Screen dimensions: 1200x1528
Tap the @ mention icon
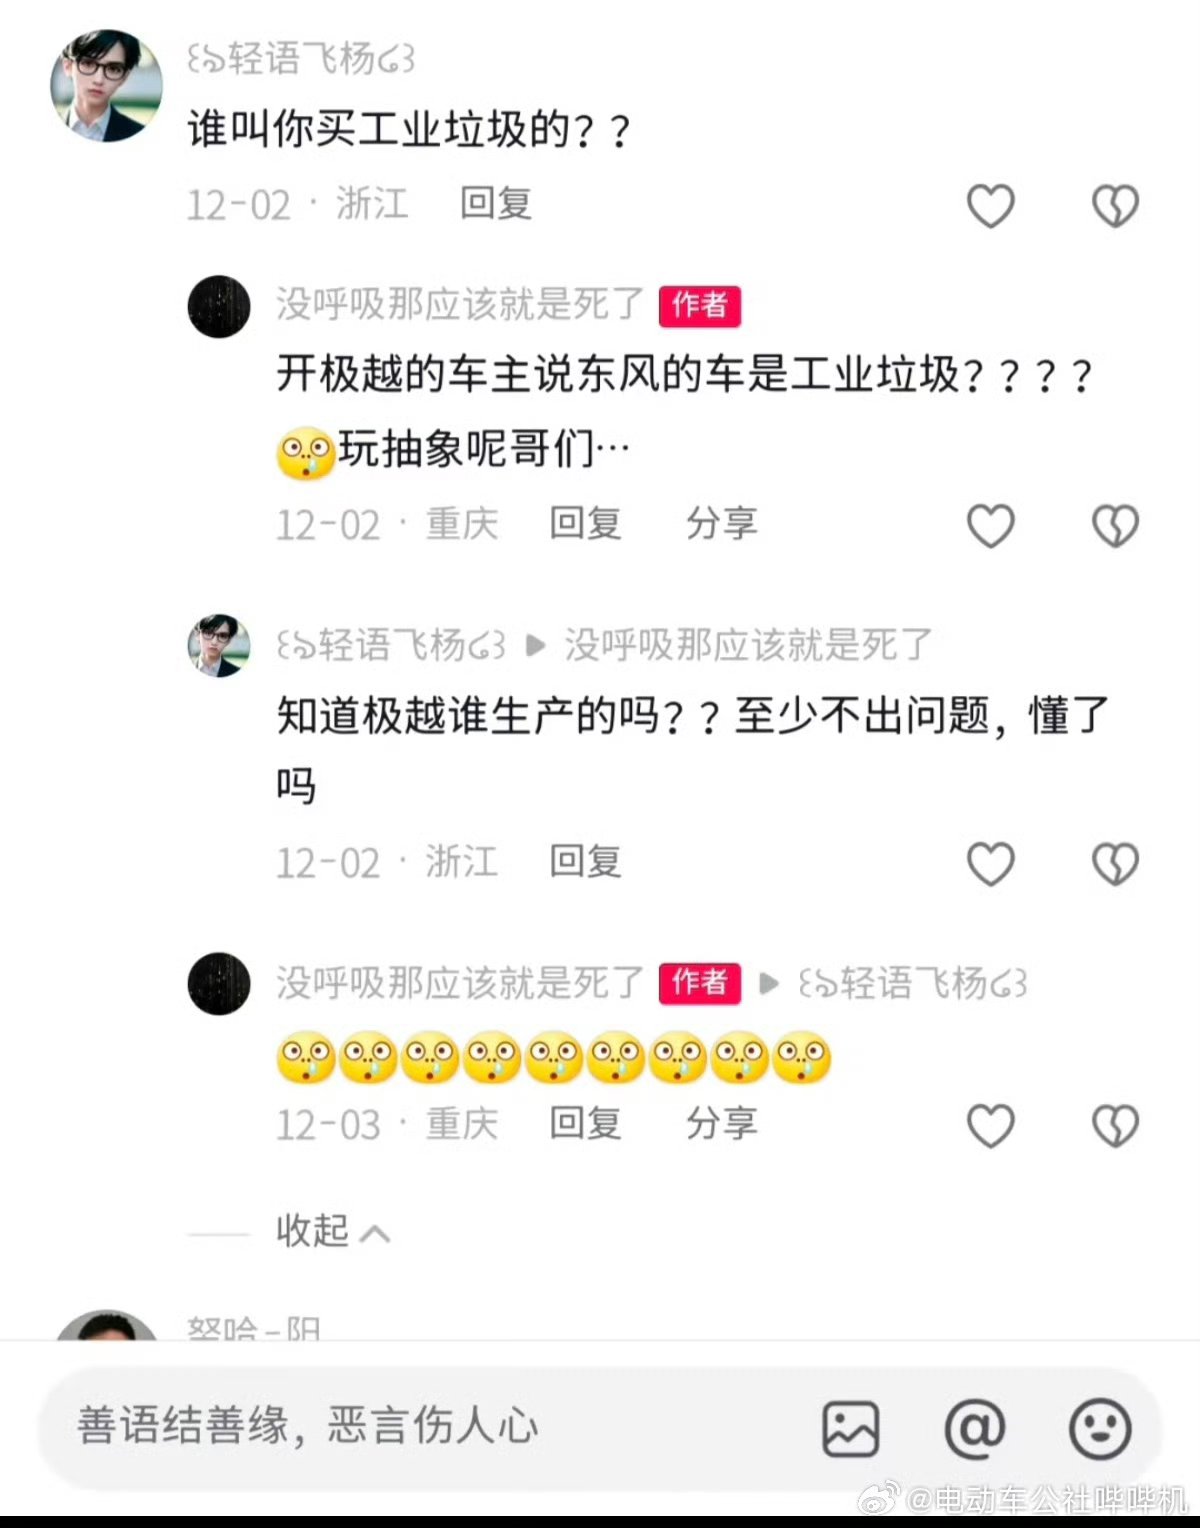click(x=975, y=1428)
